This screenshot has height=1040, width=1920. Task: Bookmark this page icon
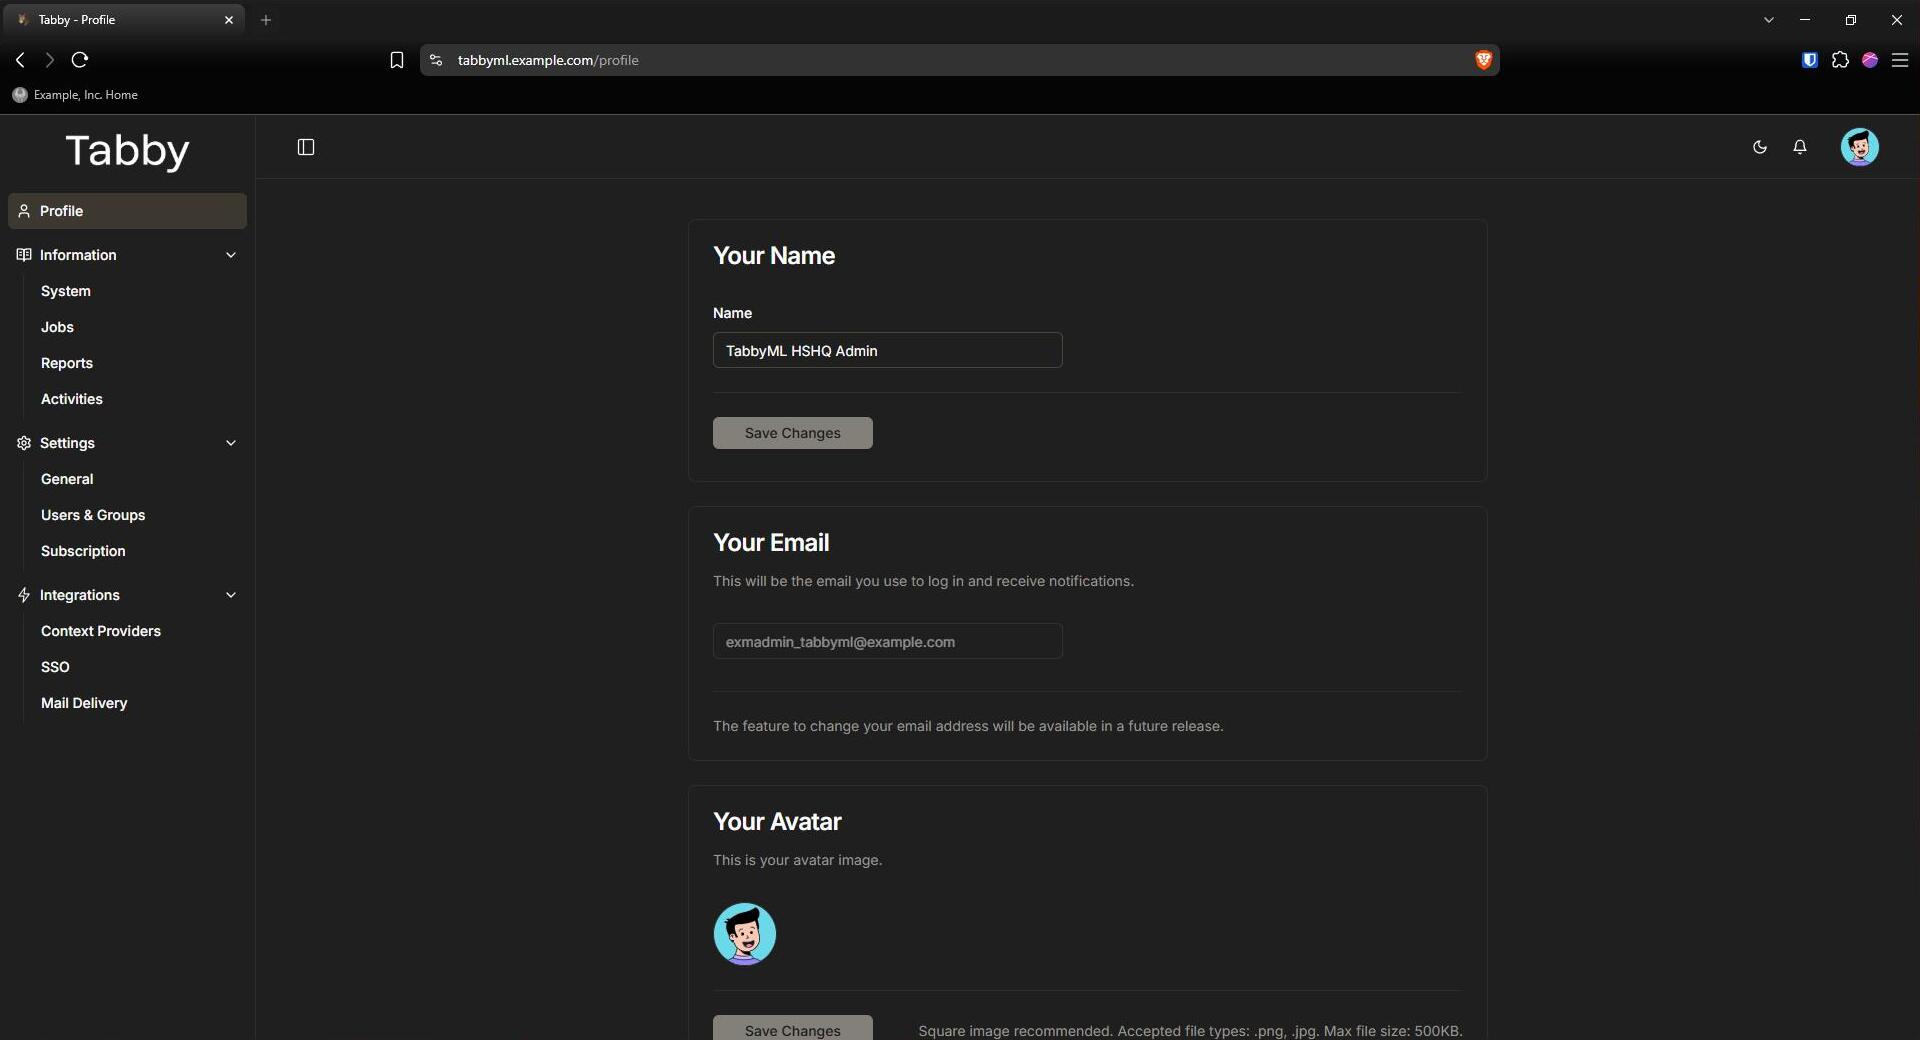click(x=397, y=60)
